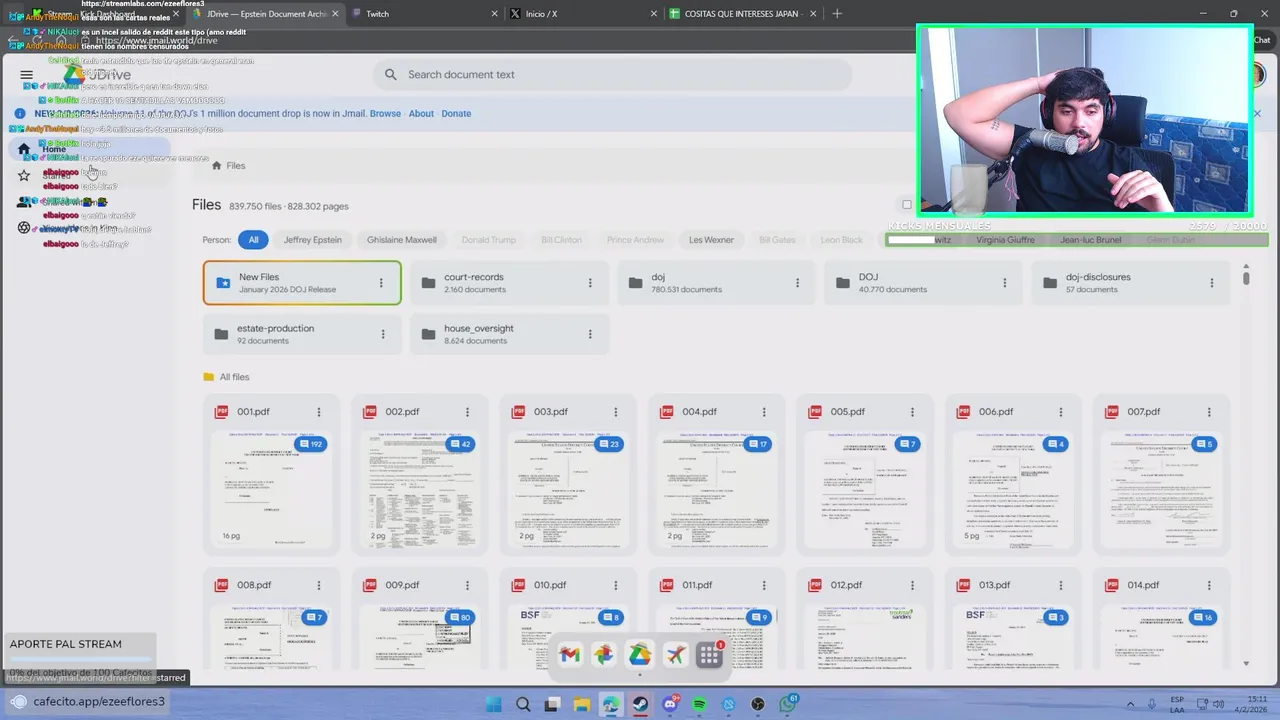This screenshot has height=720, width=1280.
Task: Open the apps grid in the dock
Action: tap(710, 655)
